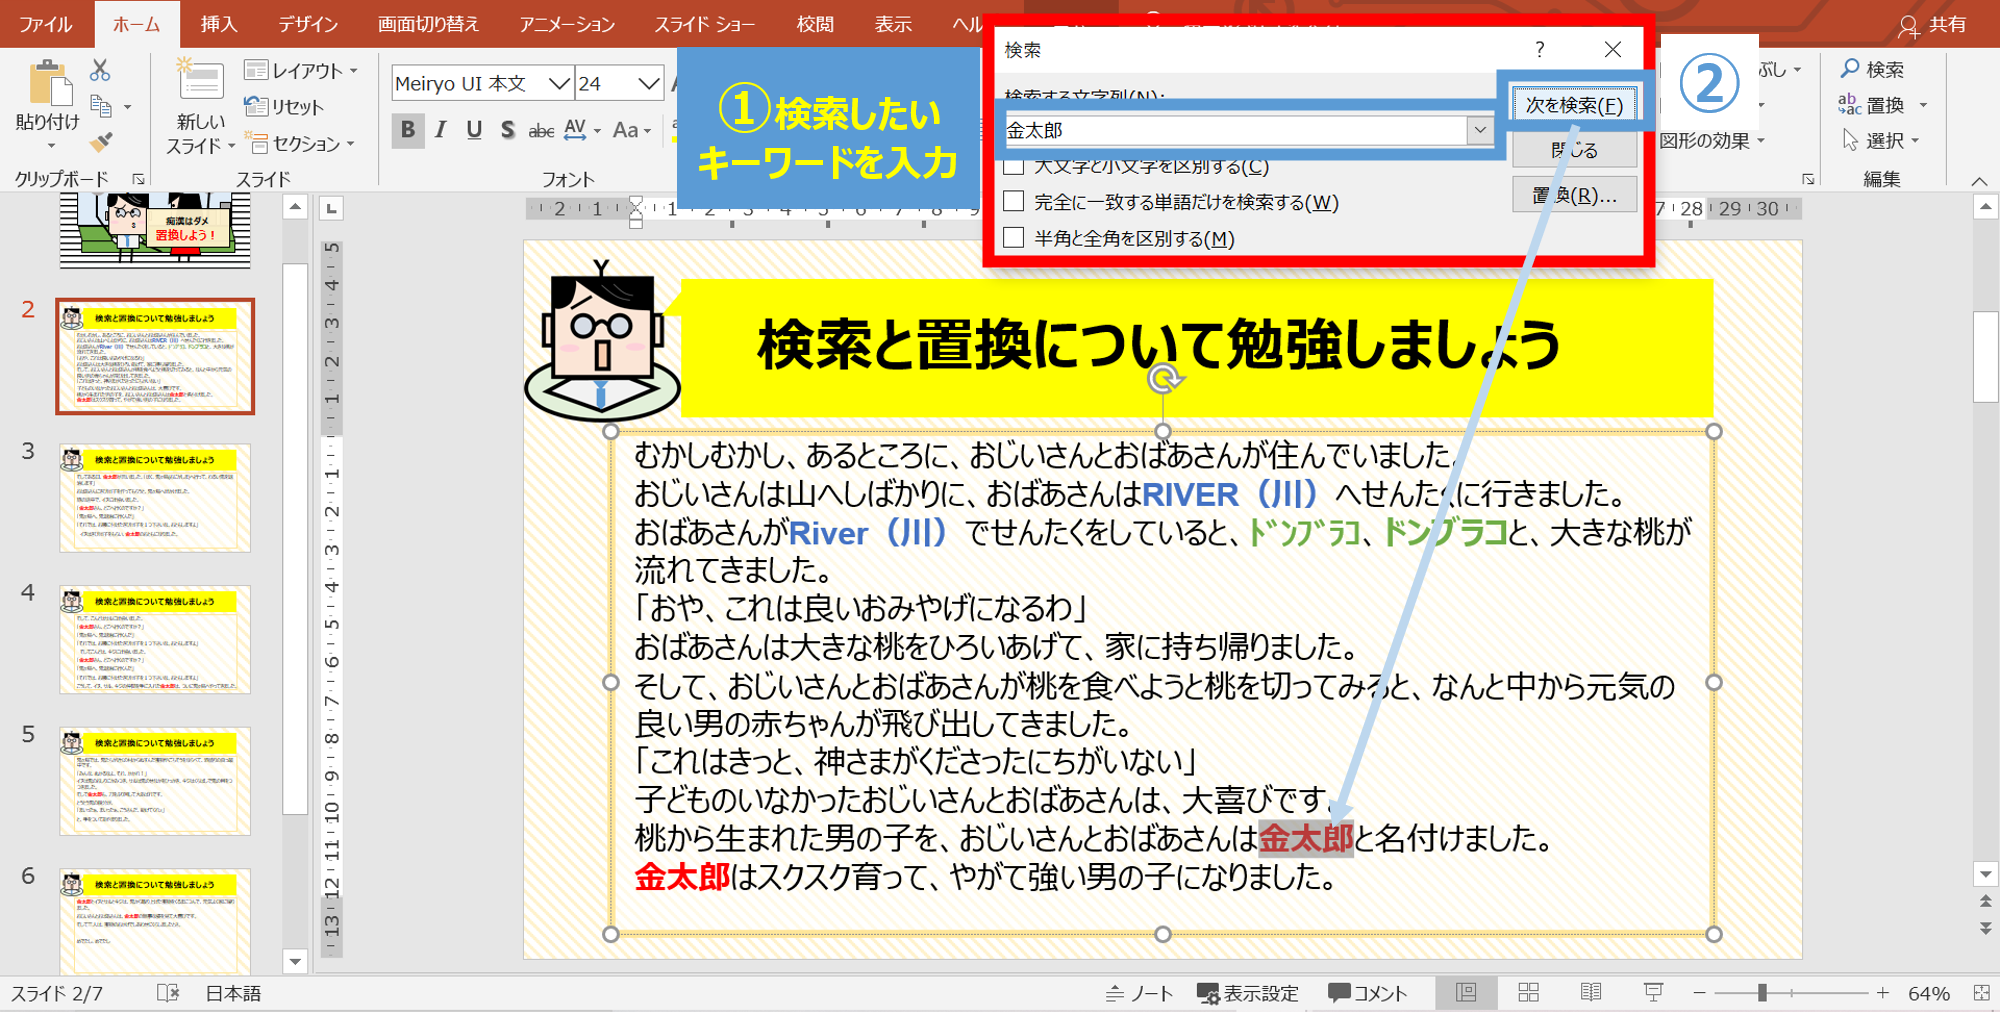The height and width of the screenshot is (1012, 2000).
Task: Expand the search text history dropdown
Action: tap(1479, 130)
